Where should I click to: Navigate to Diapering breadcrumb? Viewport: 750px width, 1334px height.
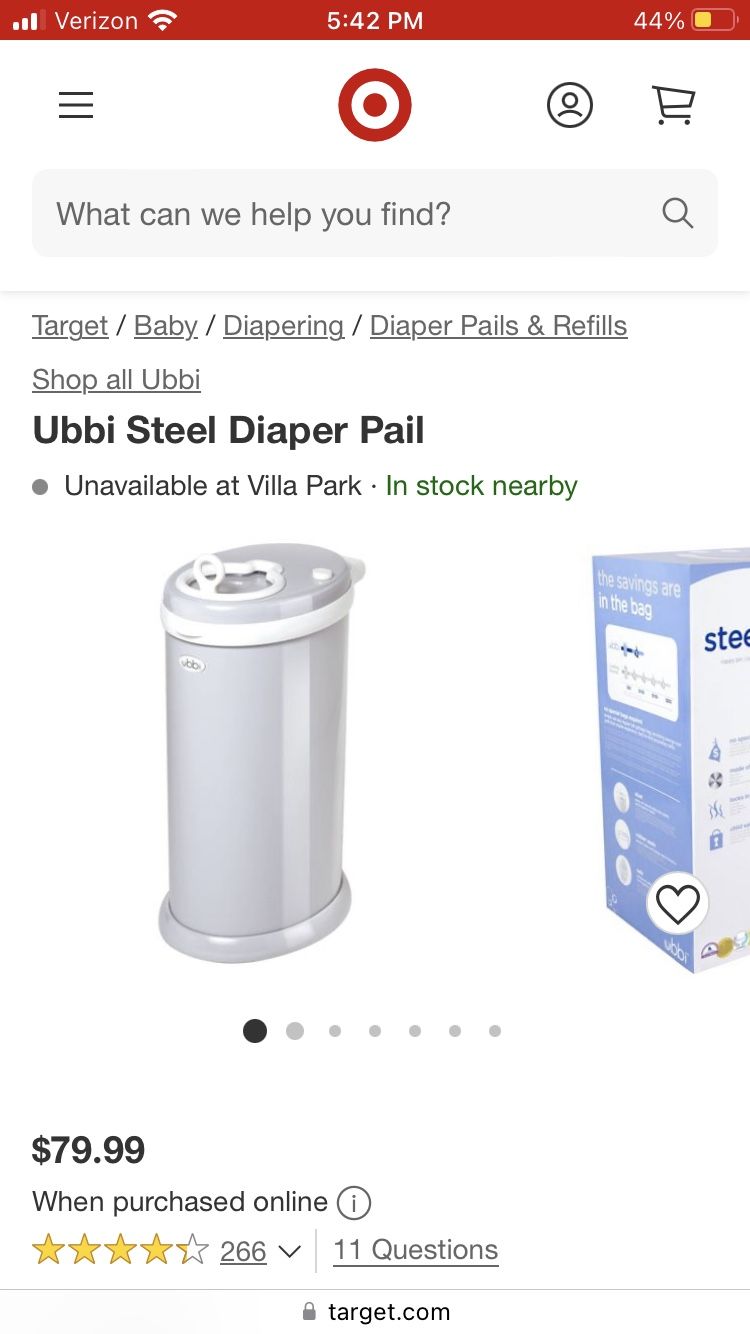284,326
